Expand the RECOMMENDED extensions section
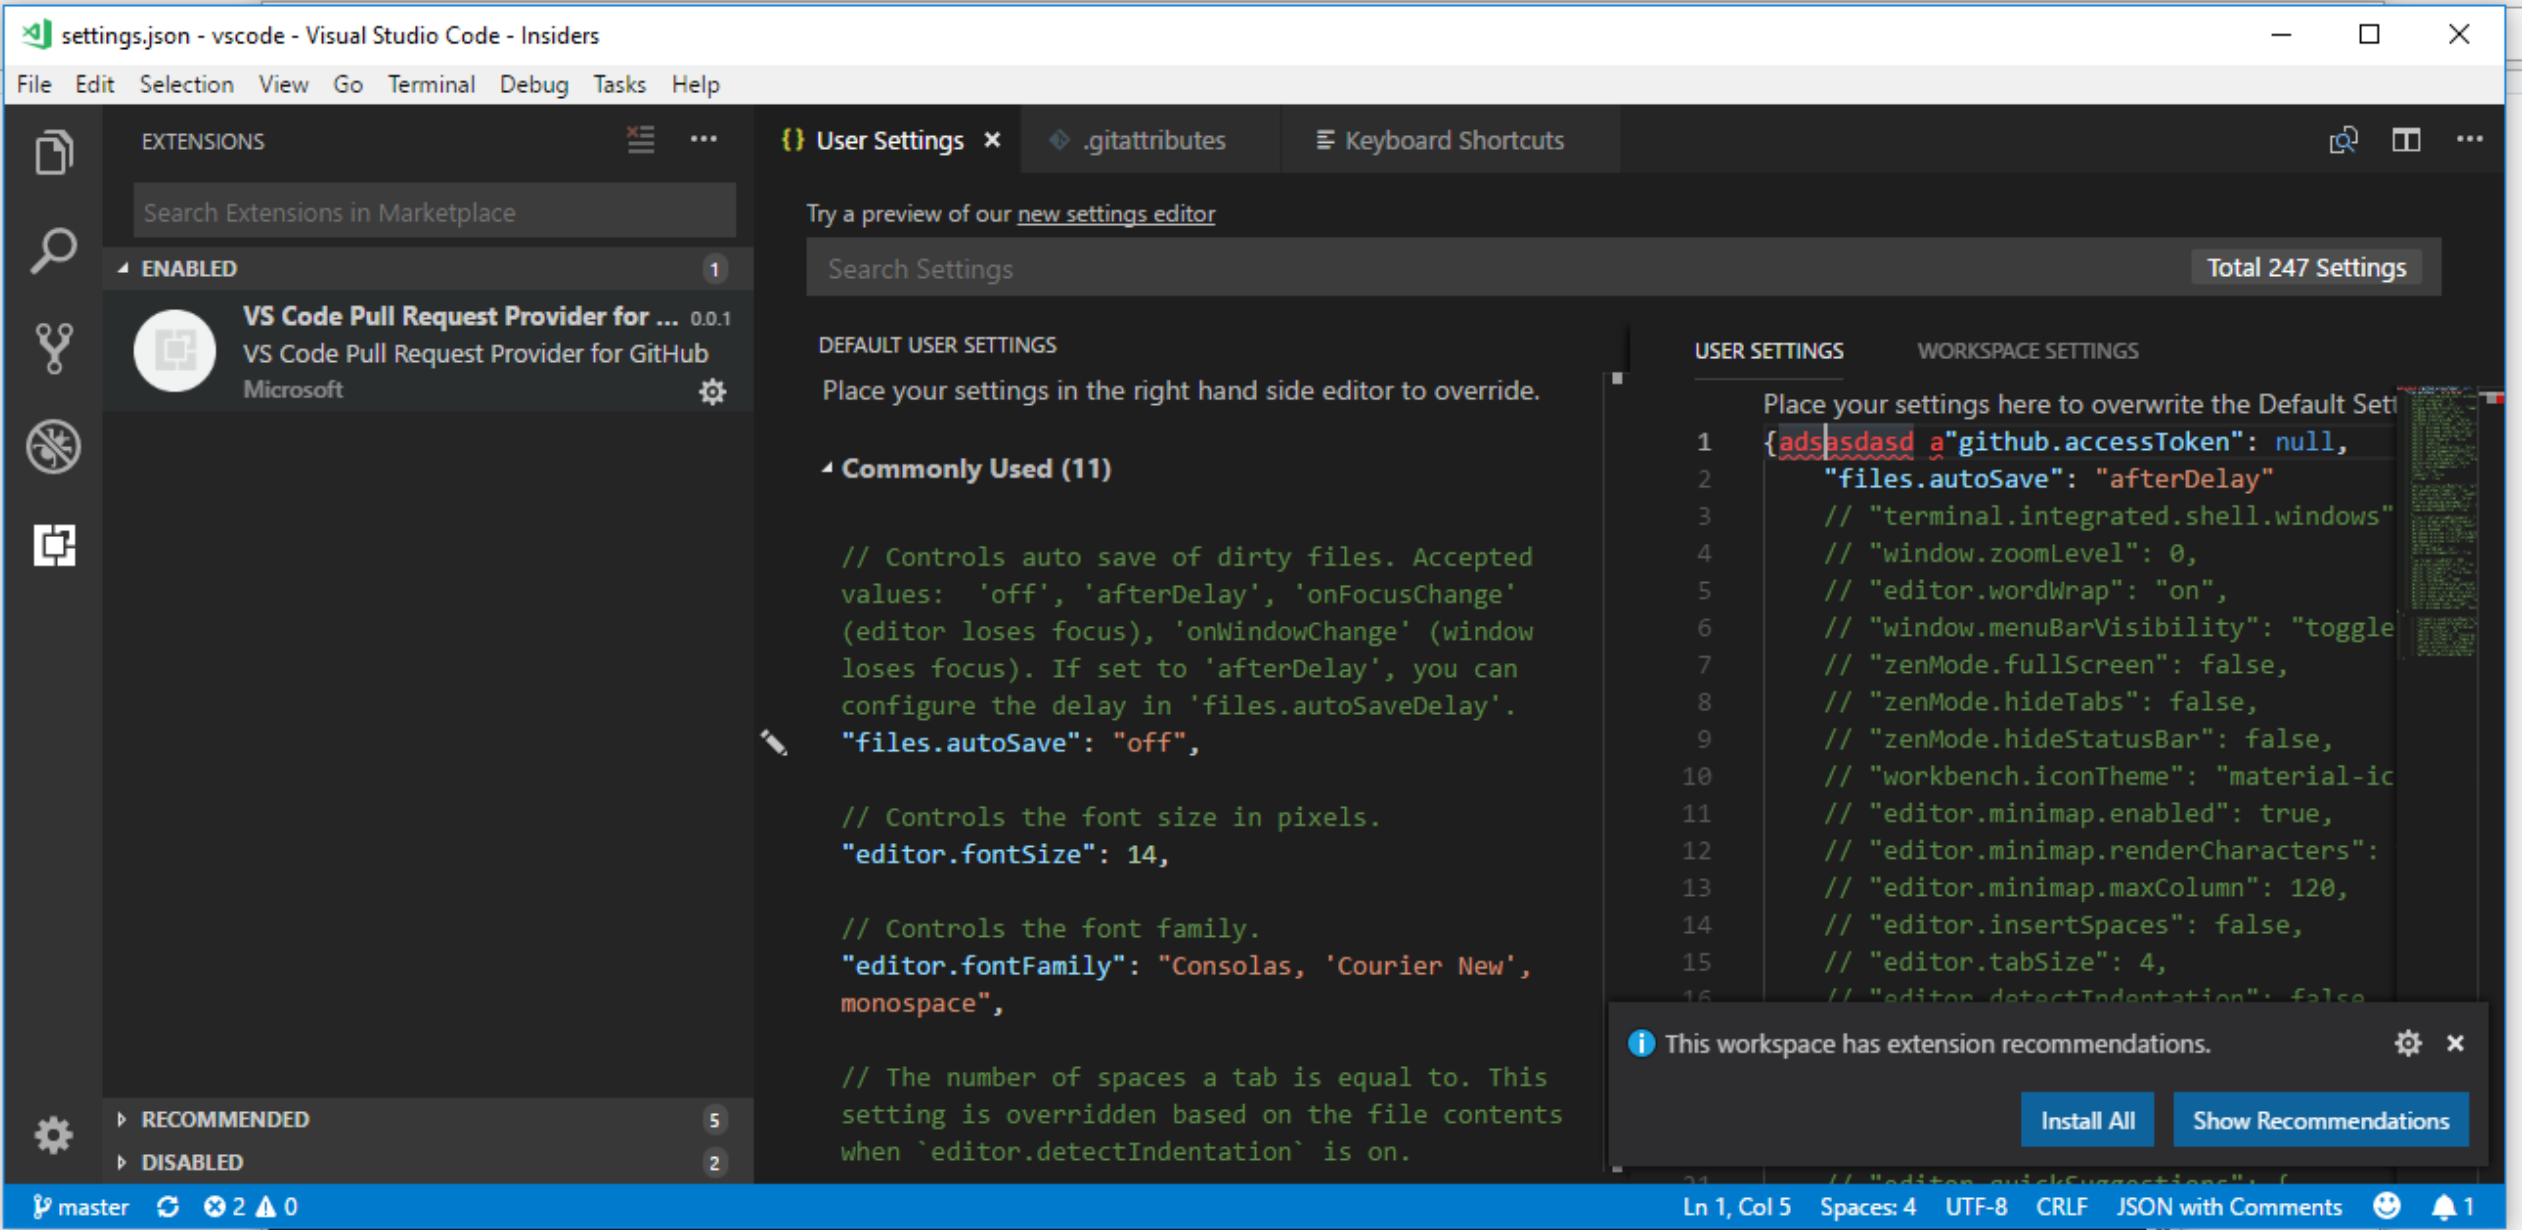Screen dimensions: 2522x1230 point(224,1118)
